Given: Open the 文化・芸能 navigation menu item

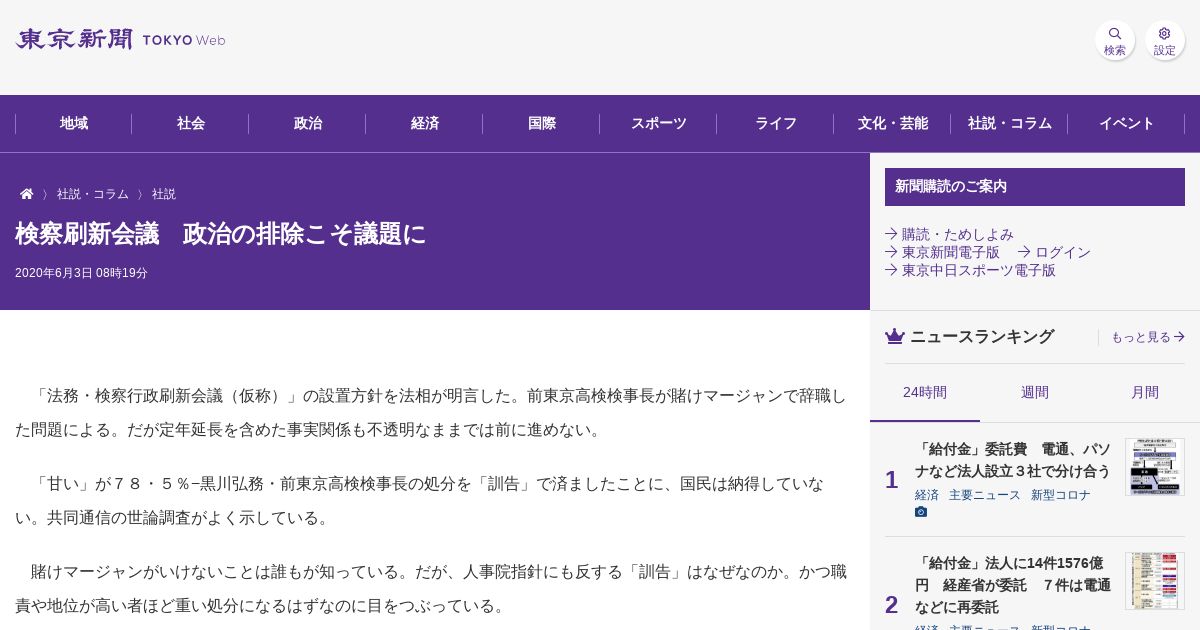Looking at the screenshot, I should pos(893,123).
